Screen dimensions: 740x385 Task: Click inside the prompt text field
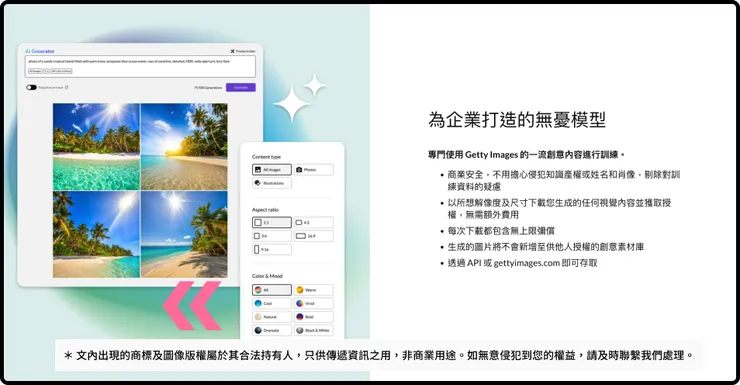point(140,66)
